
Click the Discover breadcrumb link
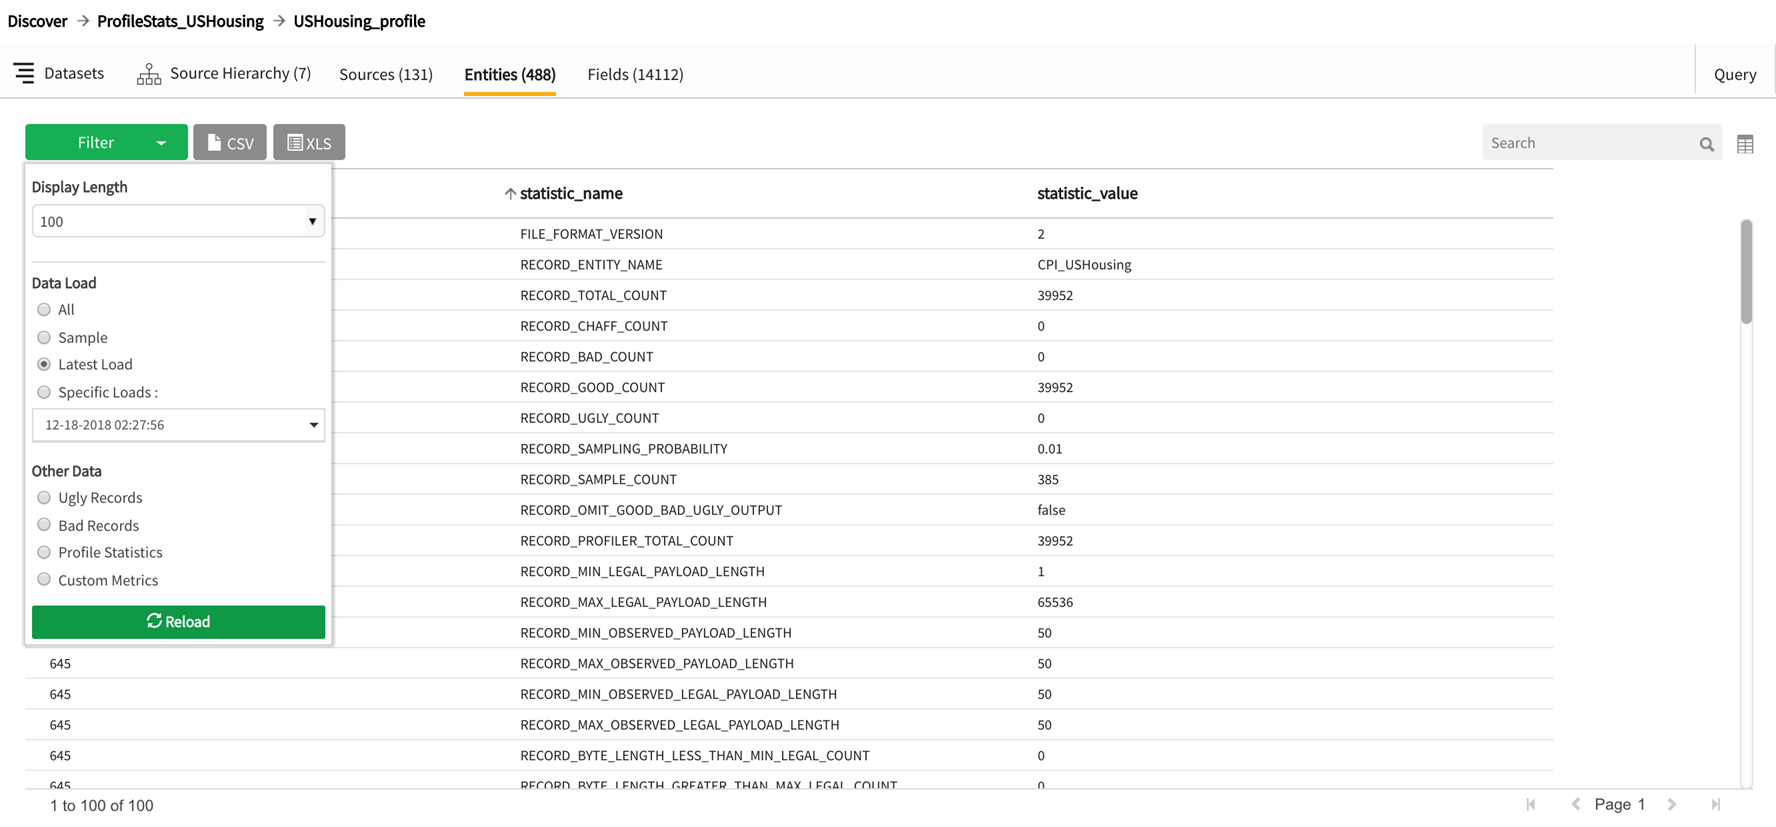point(37,21)
